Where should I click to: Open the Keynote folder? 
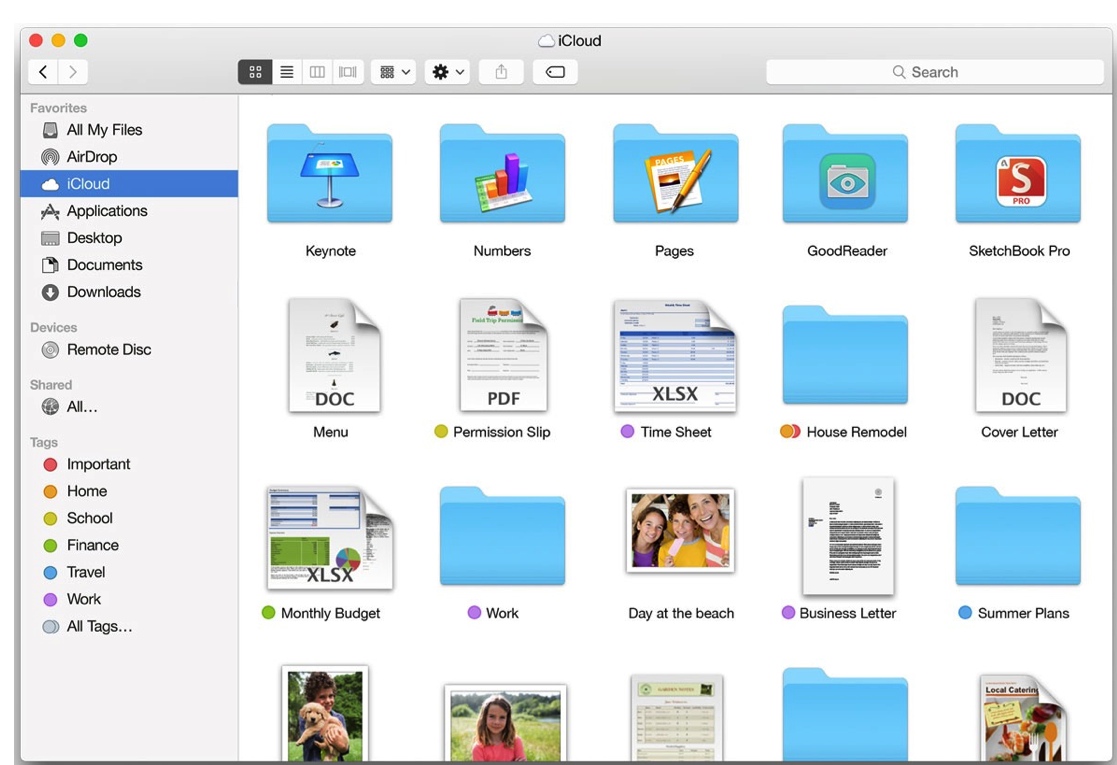(x=330, y=173)
